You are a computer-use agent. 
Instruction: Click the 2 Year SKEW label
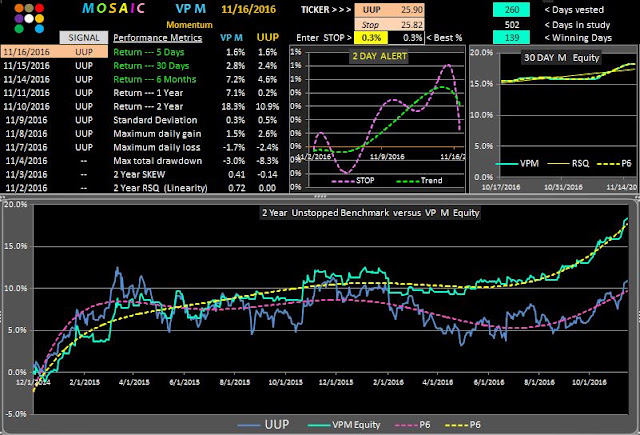tap(139, 174)
